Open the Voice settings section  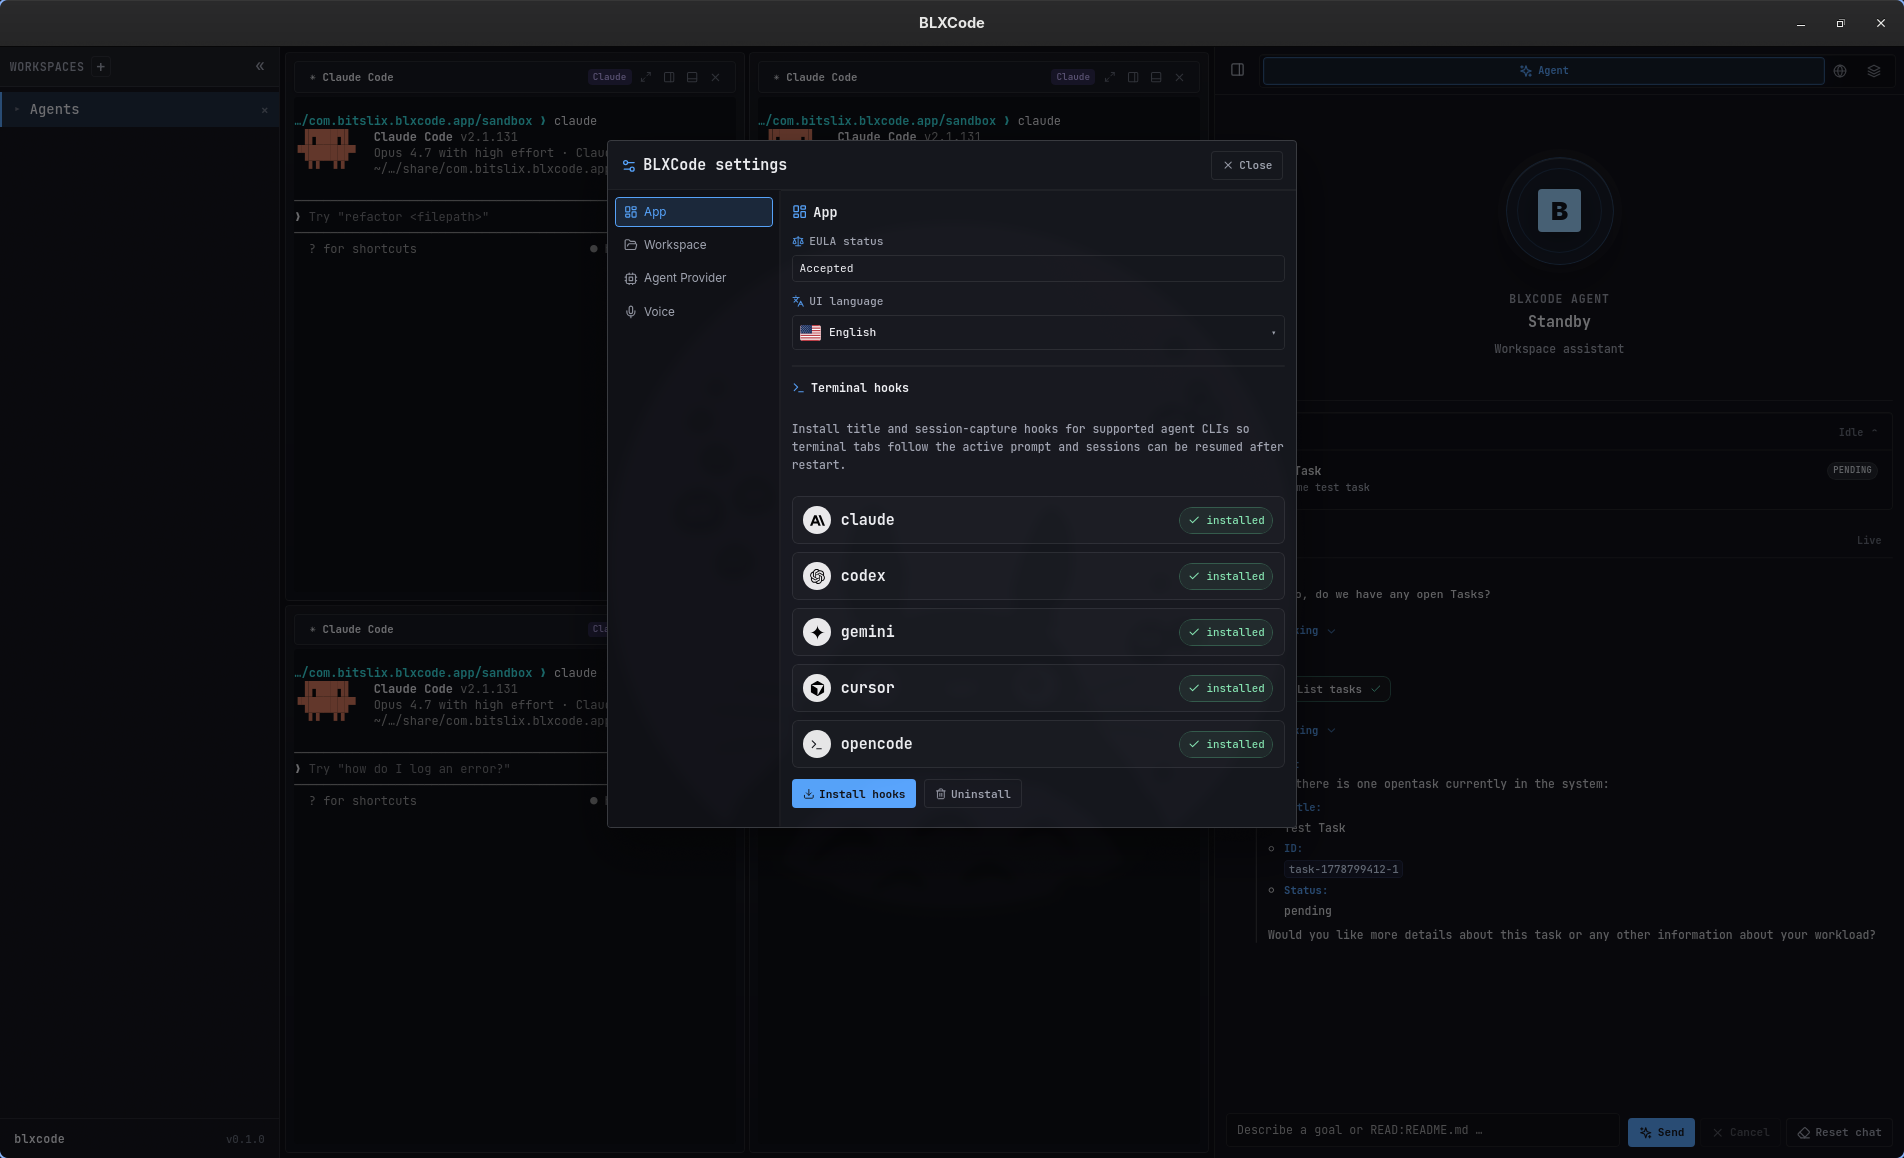tap(693, 312)
